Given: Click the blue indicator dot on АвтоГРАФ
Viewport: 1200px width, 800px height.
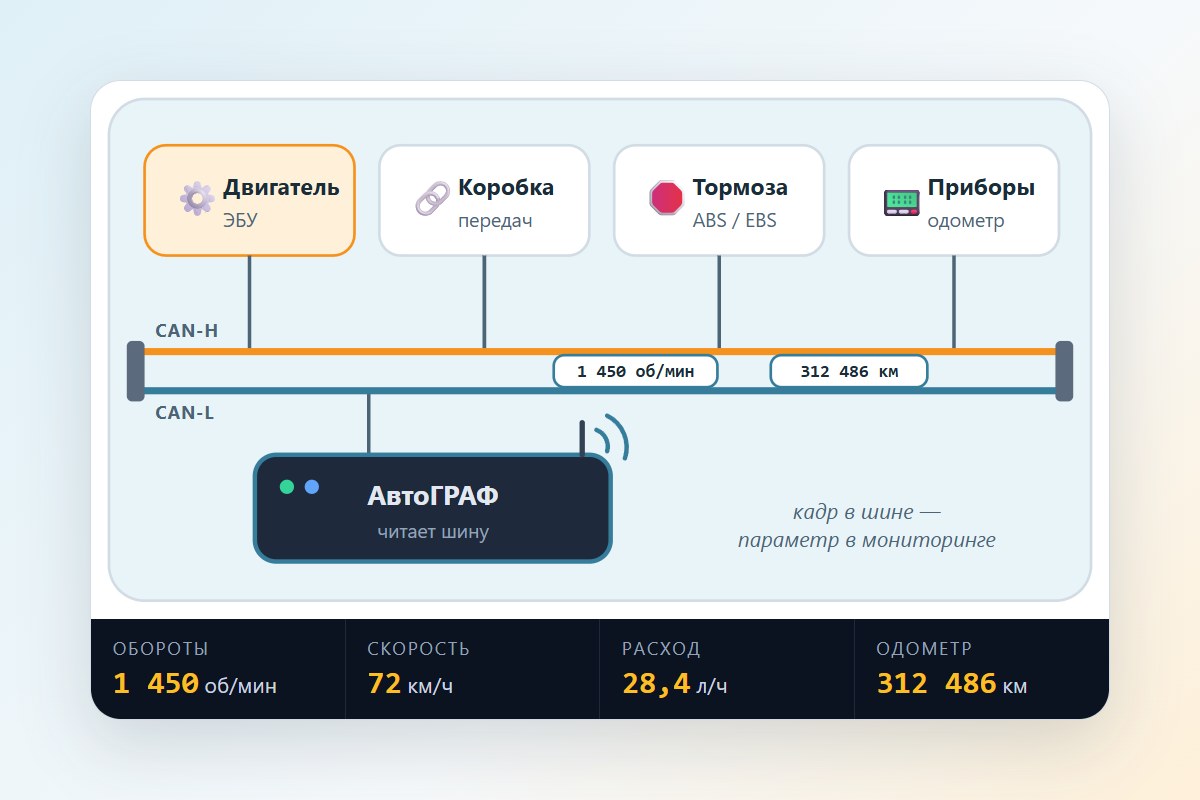Looking at the screenshot, I should pos(312,487).
